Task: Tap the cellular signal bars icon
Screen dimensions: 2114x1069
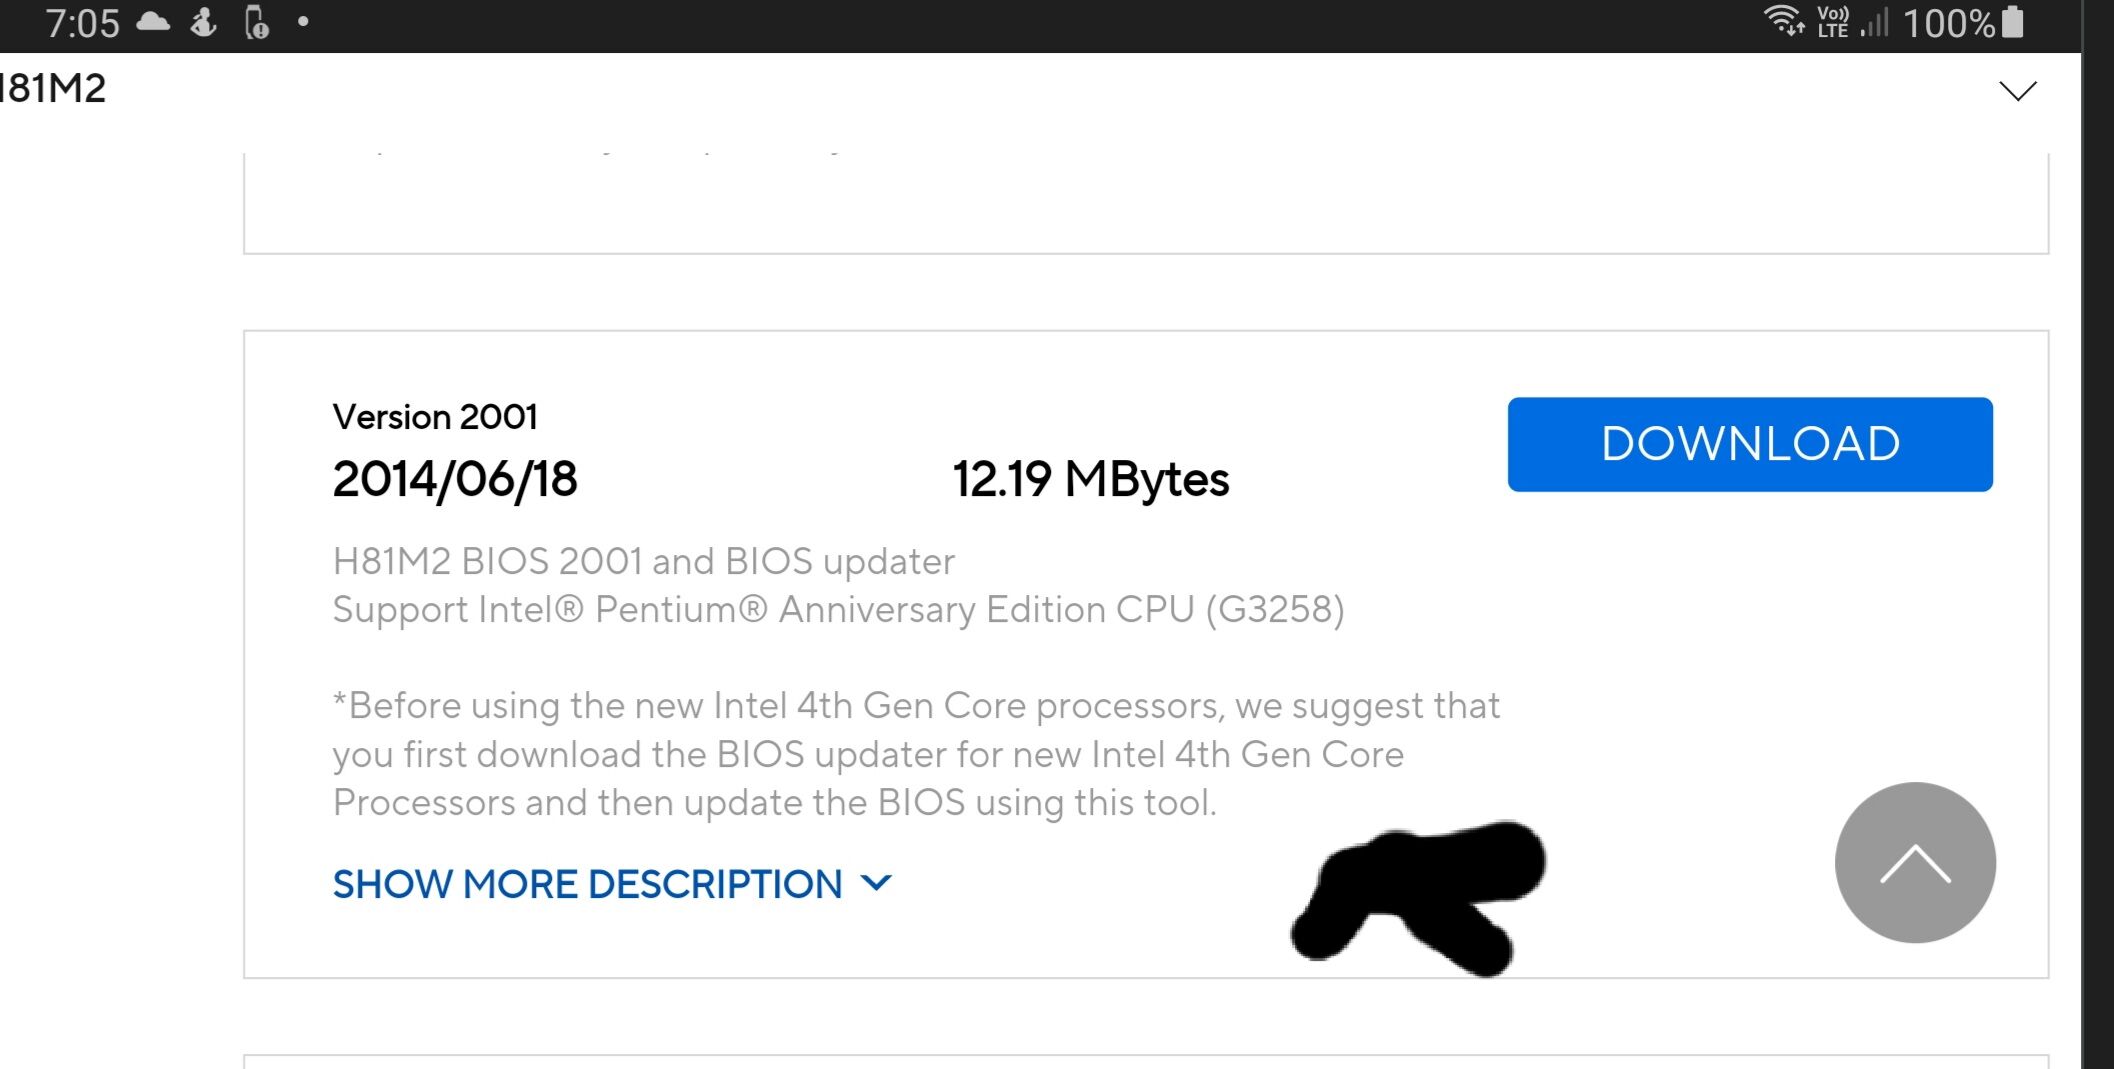Action: click(x=1875, y=22)
